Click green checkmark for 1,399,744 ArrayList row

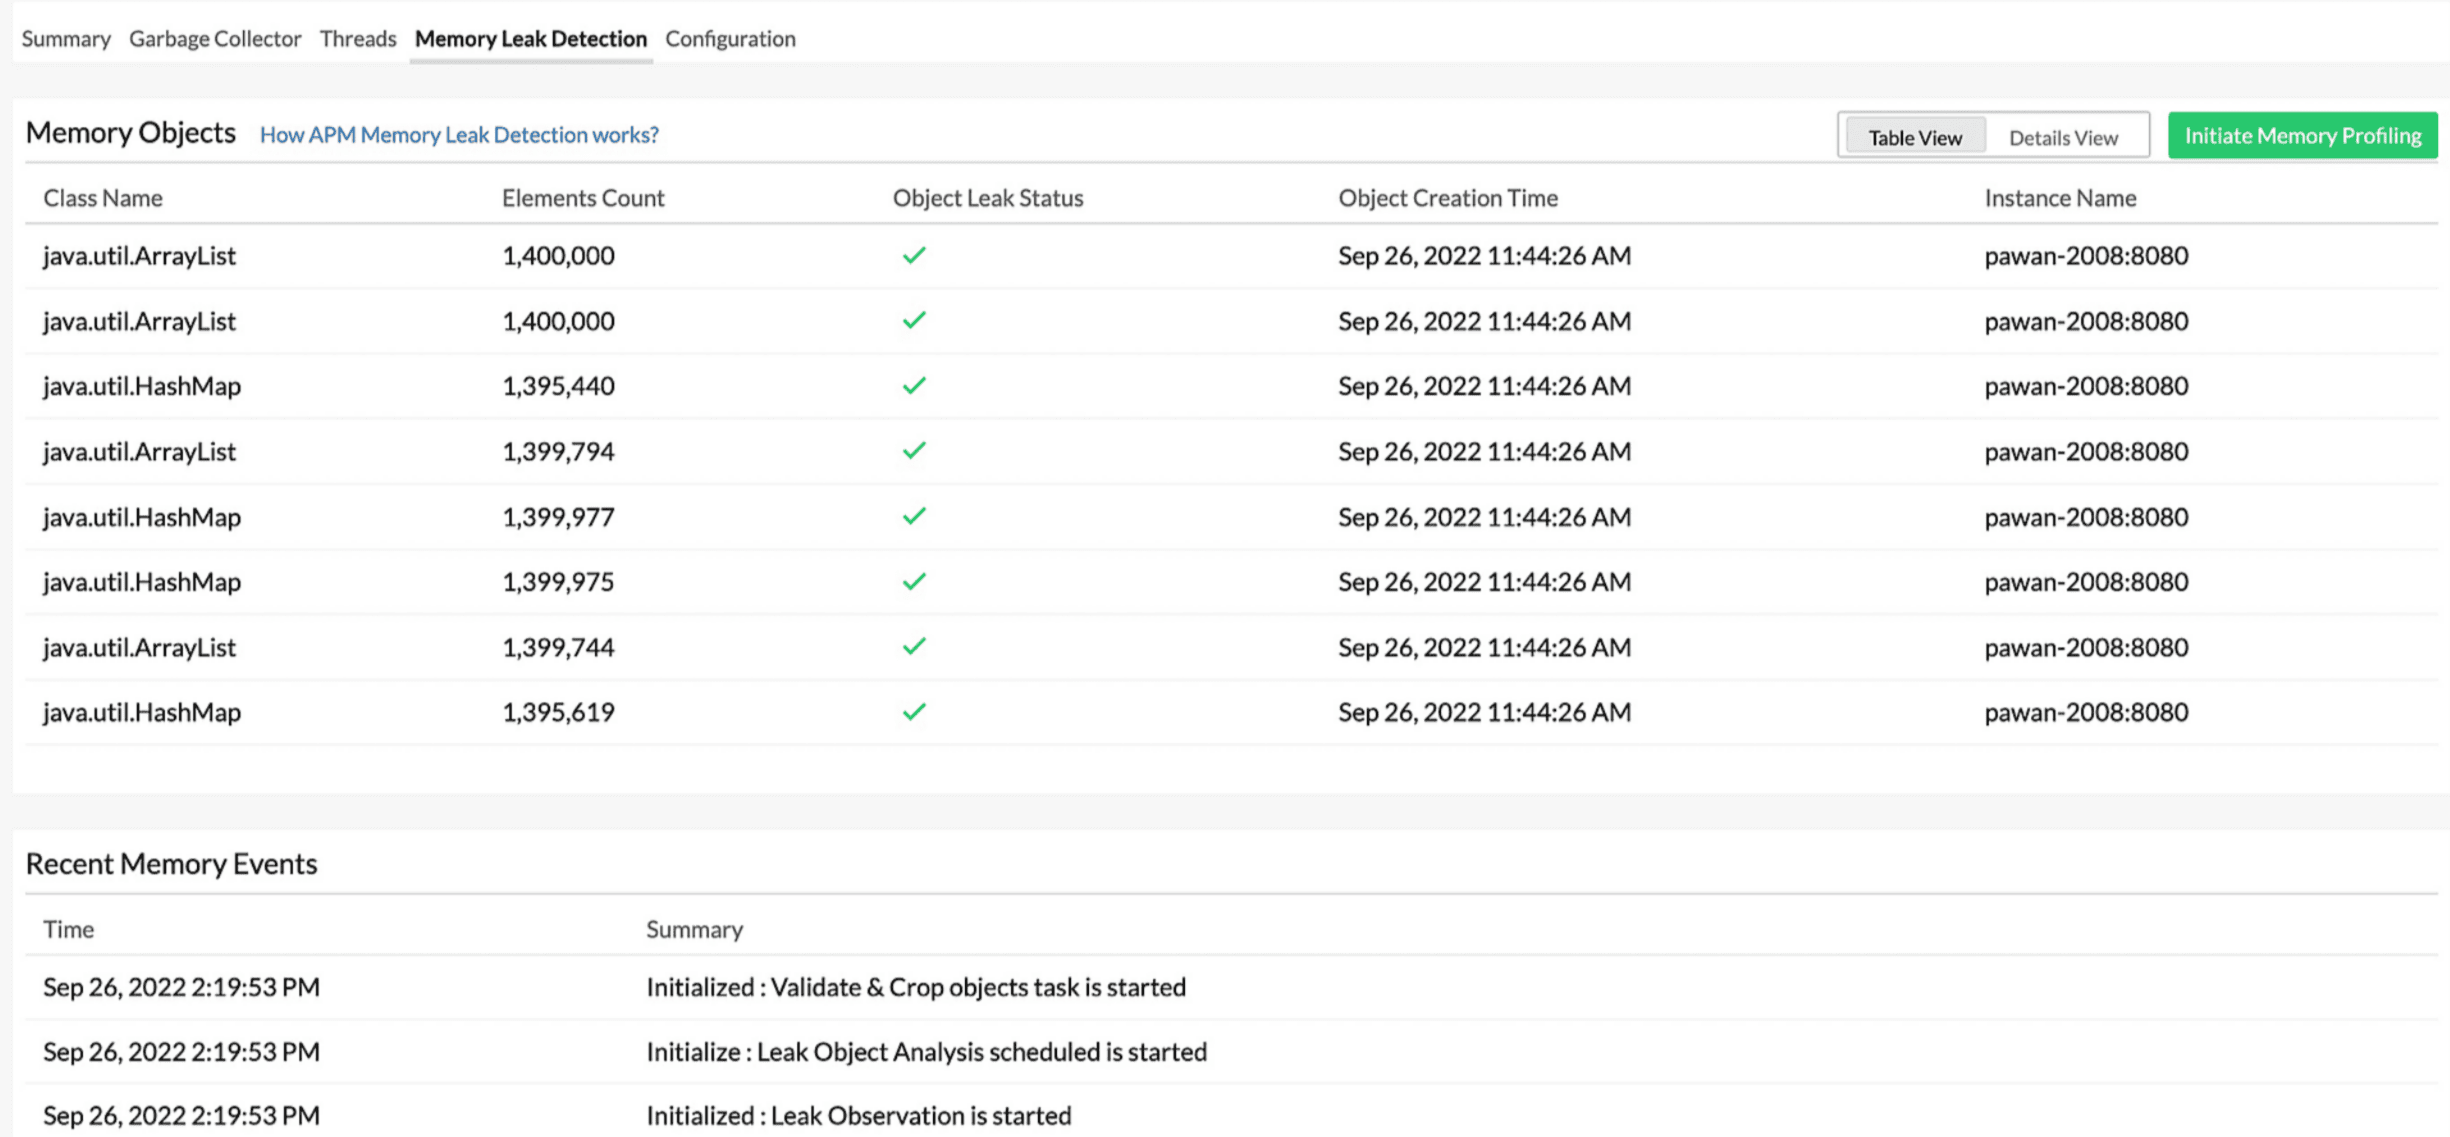tap(913, 647)
